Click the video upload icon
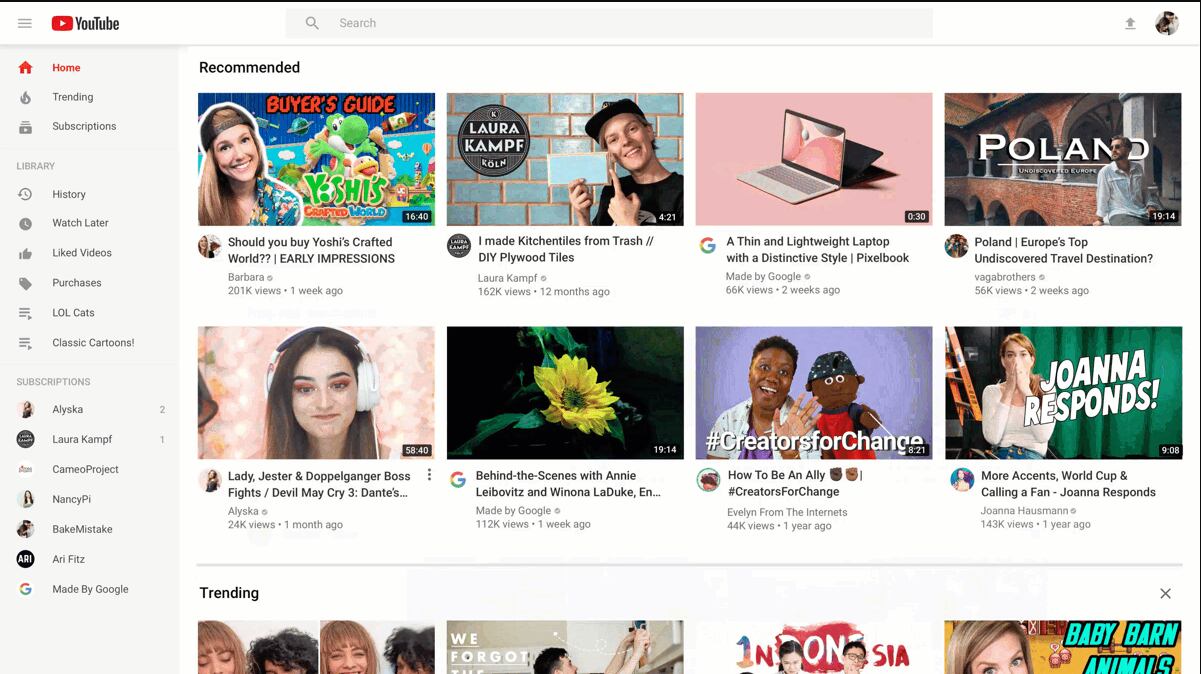The image size is (1201, 674). click(x=1129, y=22)
